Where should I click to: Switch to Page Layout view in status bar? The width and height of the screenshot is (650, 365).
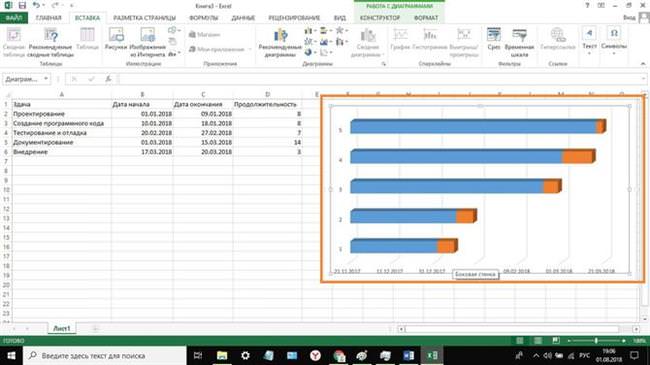pos(538,341)
